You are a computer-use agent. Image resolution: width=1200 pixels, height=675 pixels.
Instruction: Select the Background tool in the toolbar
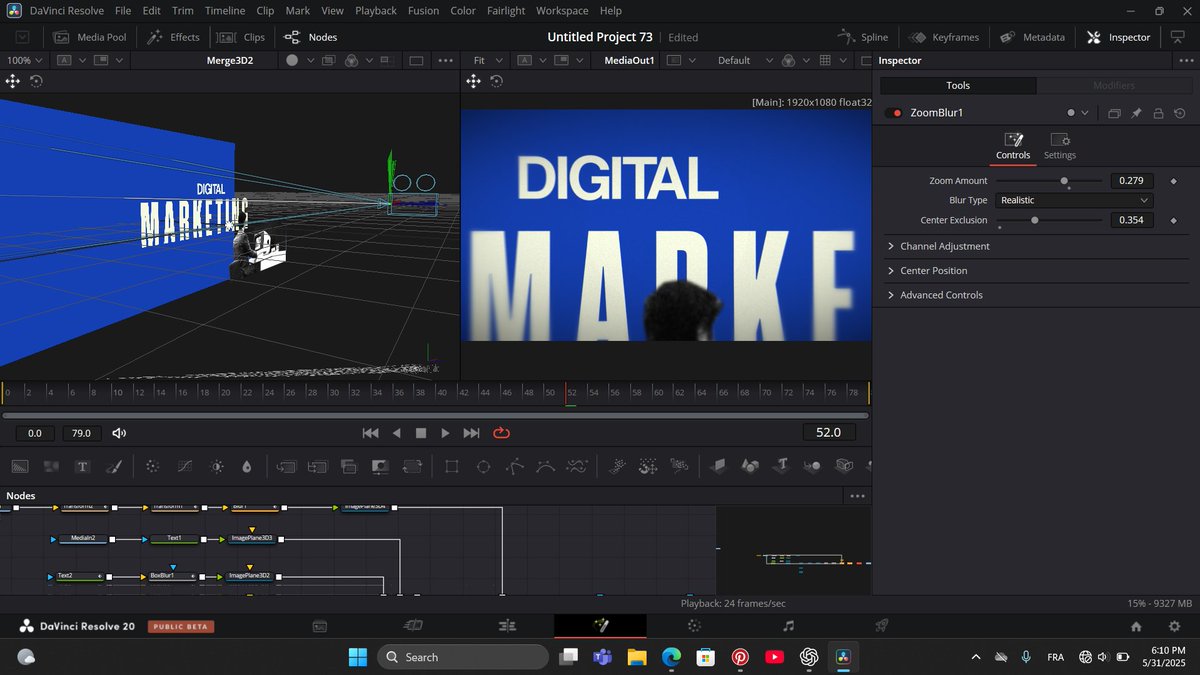click(x=20, y=466)
